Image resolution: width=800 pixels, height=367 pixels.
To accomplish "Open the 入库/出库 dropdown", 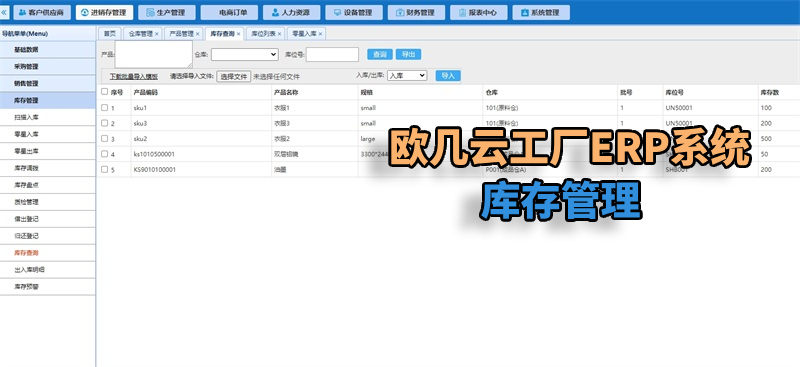I will [407, 75].
